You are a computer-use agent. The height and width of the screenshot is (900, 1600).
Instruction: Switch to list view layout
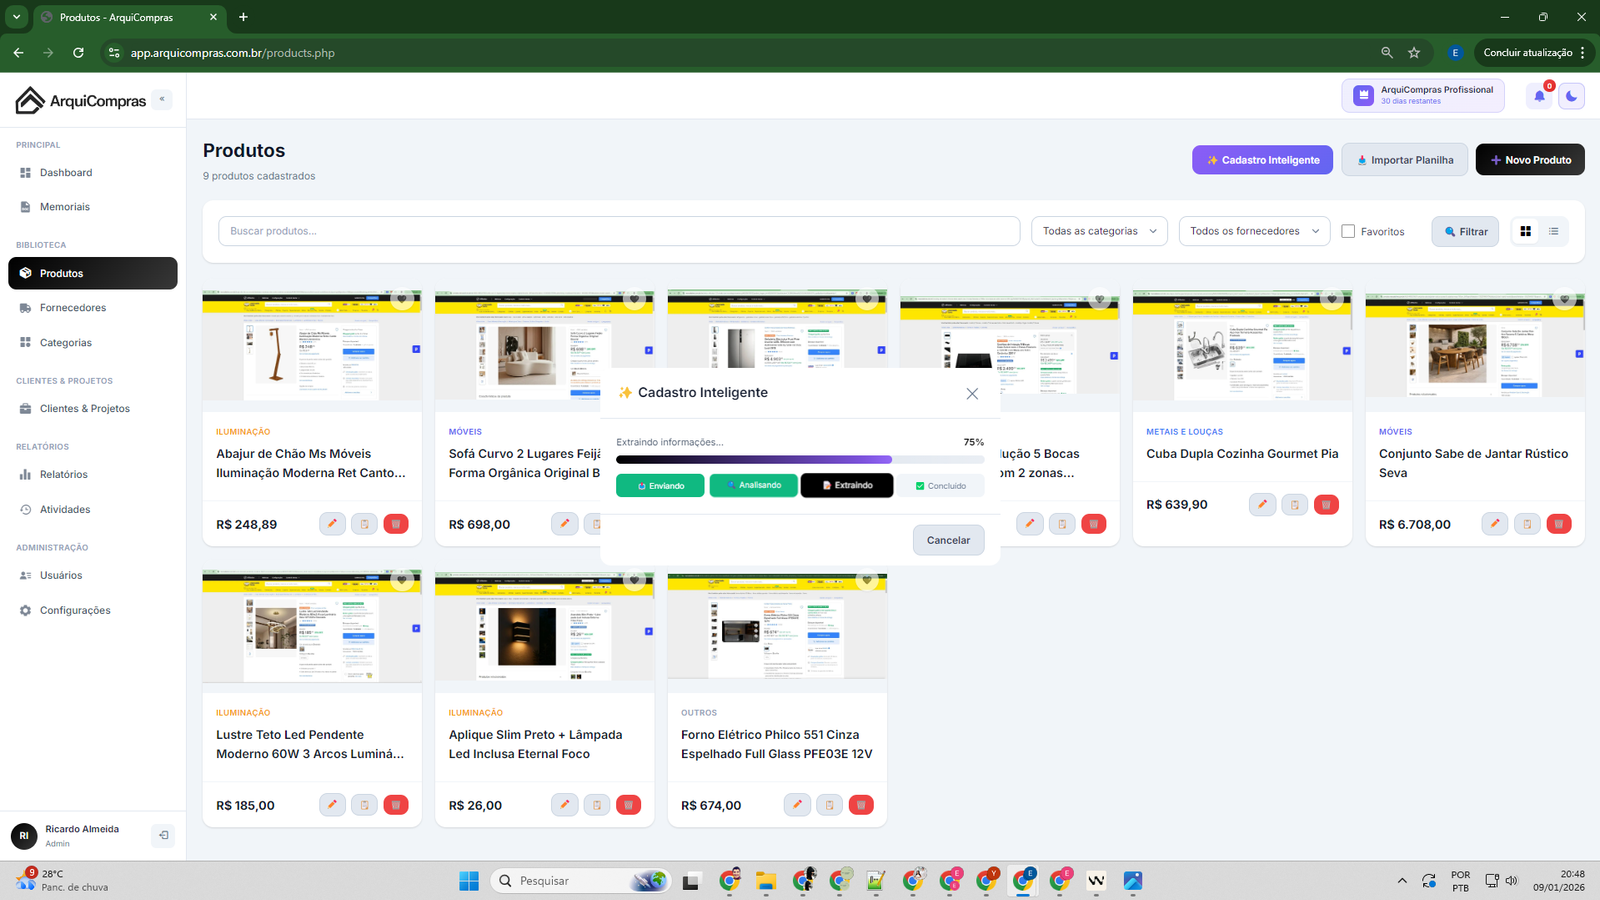[x=1553, y=231]
